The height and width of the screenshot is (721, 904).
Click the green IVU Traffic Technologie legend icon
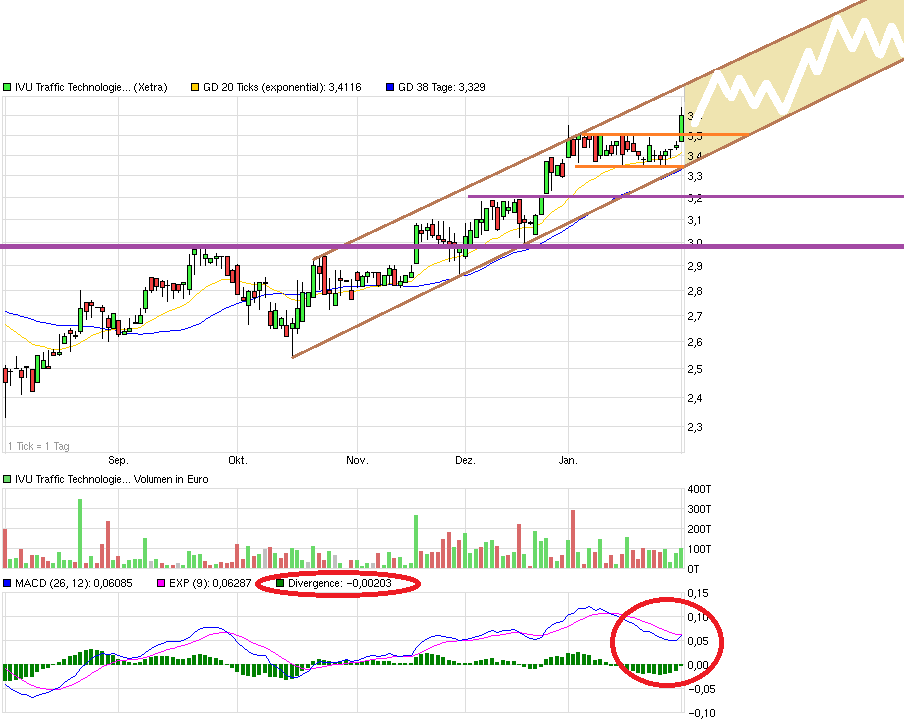[x=8, y=87]
